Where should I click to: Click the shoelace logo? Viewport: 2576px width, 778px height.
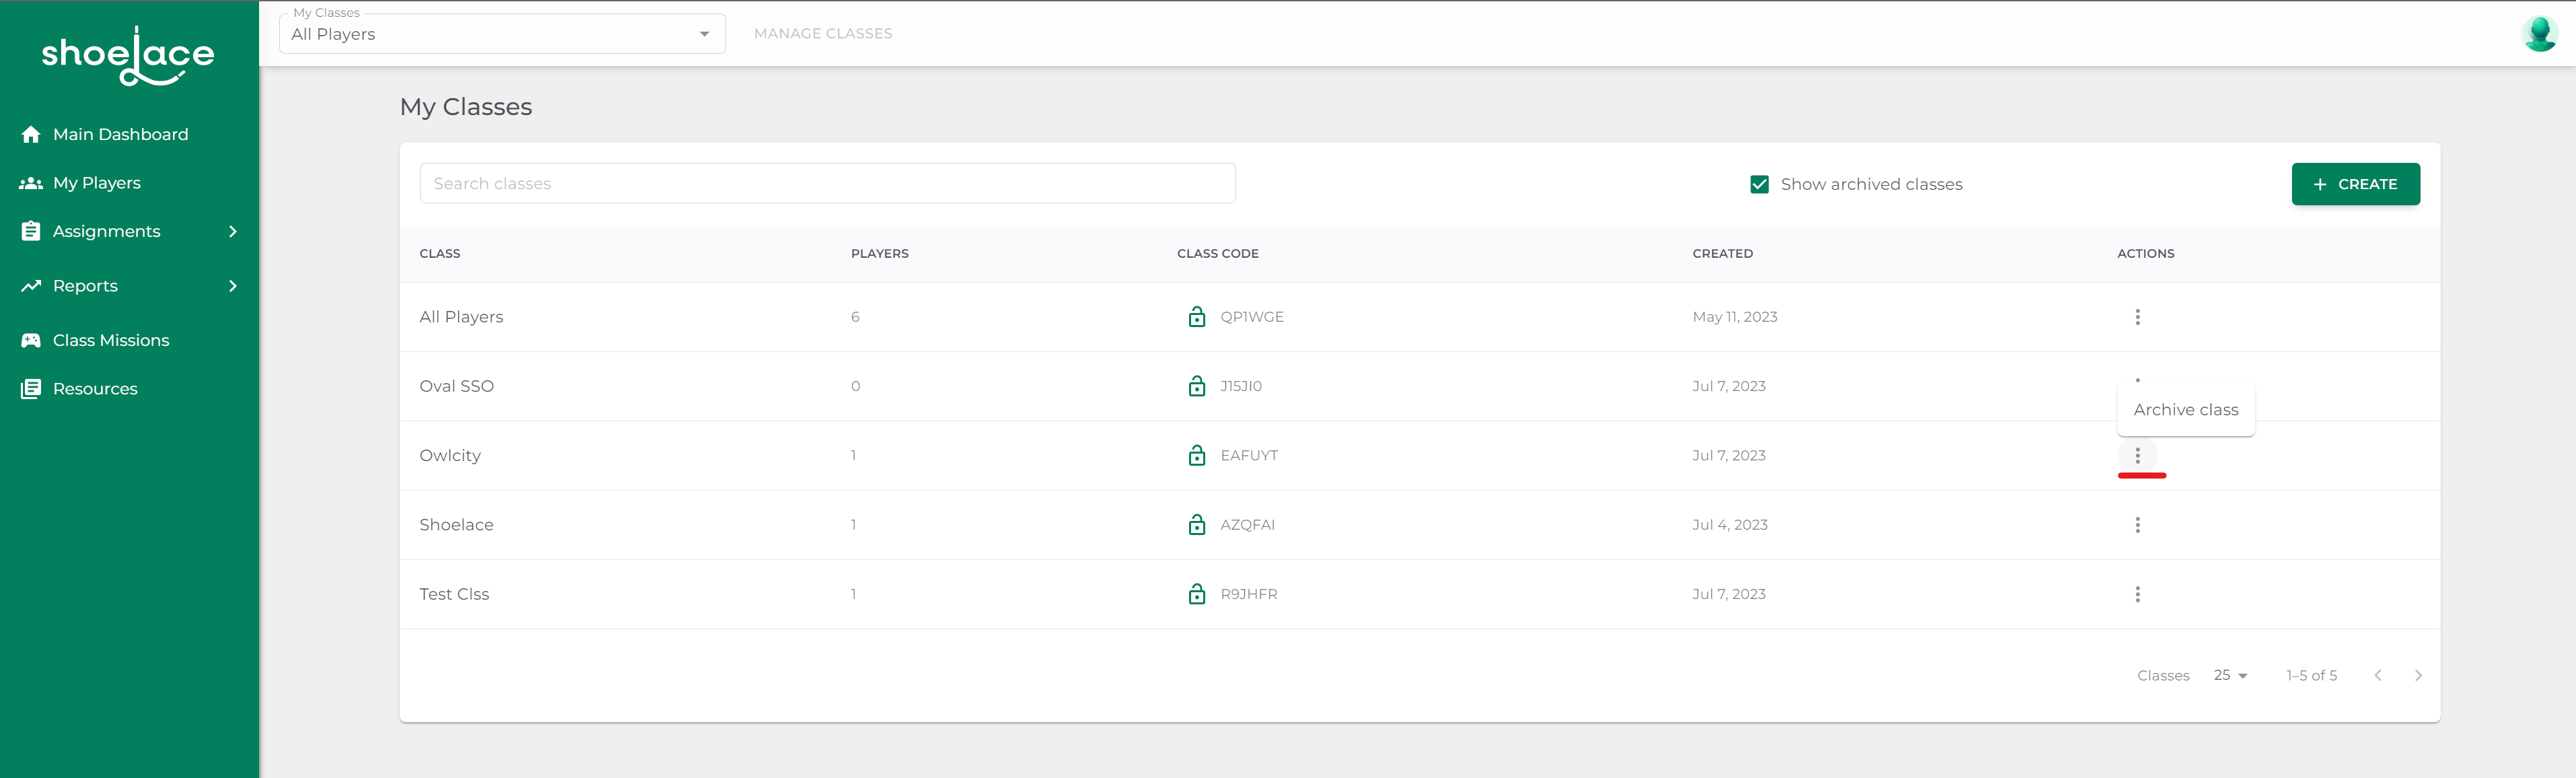(128, 55)
